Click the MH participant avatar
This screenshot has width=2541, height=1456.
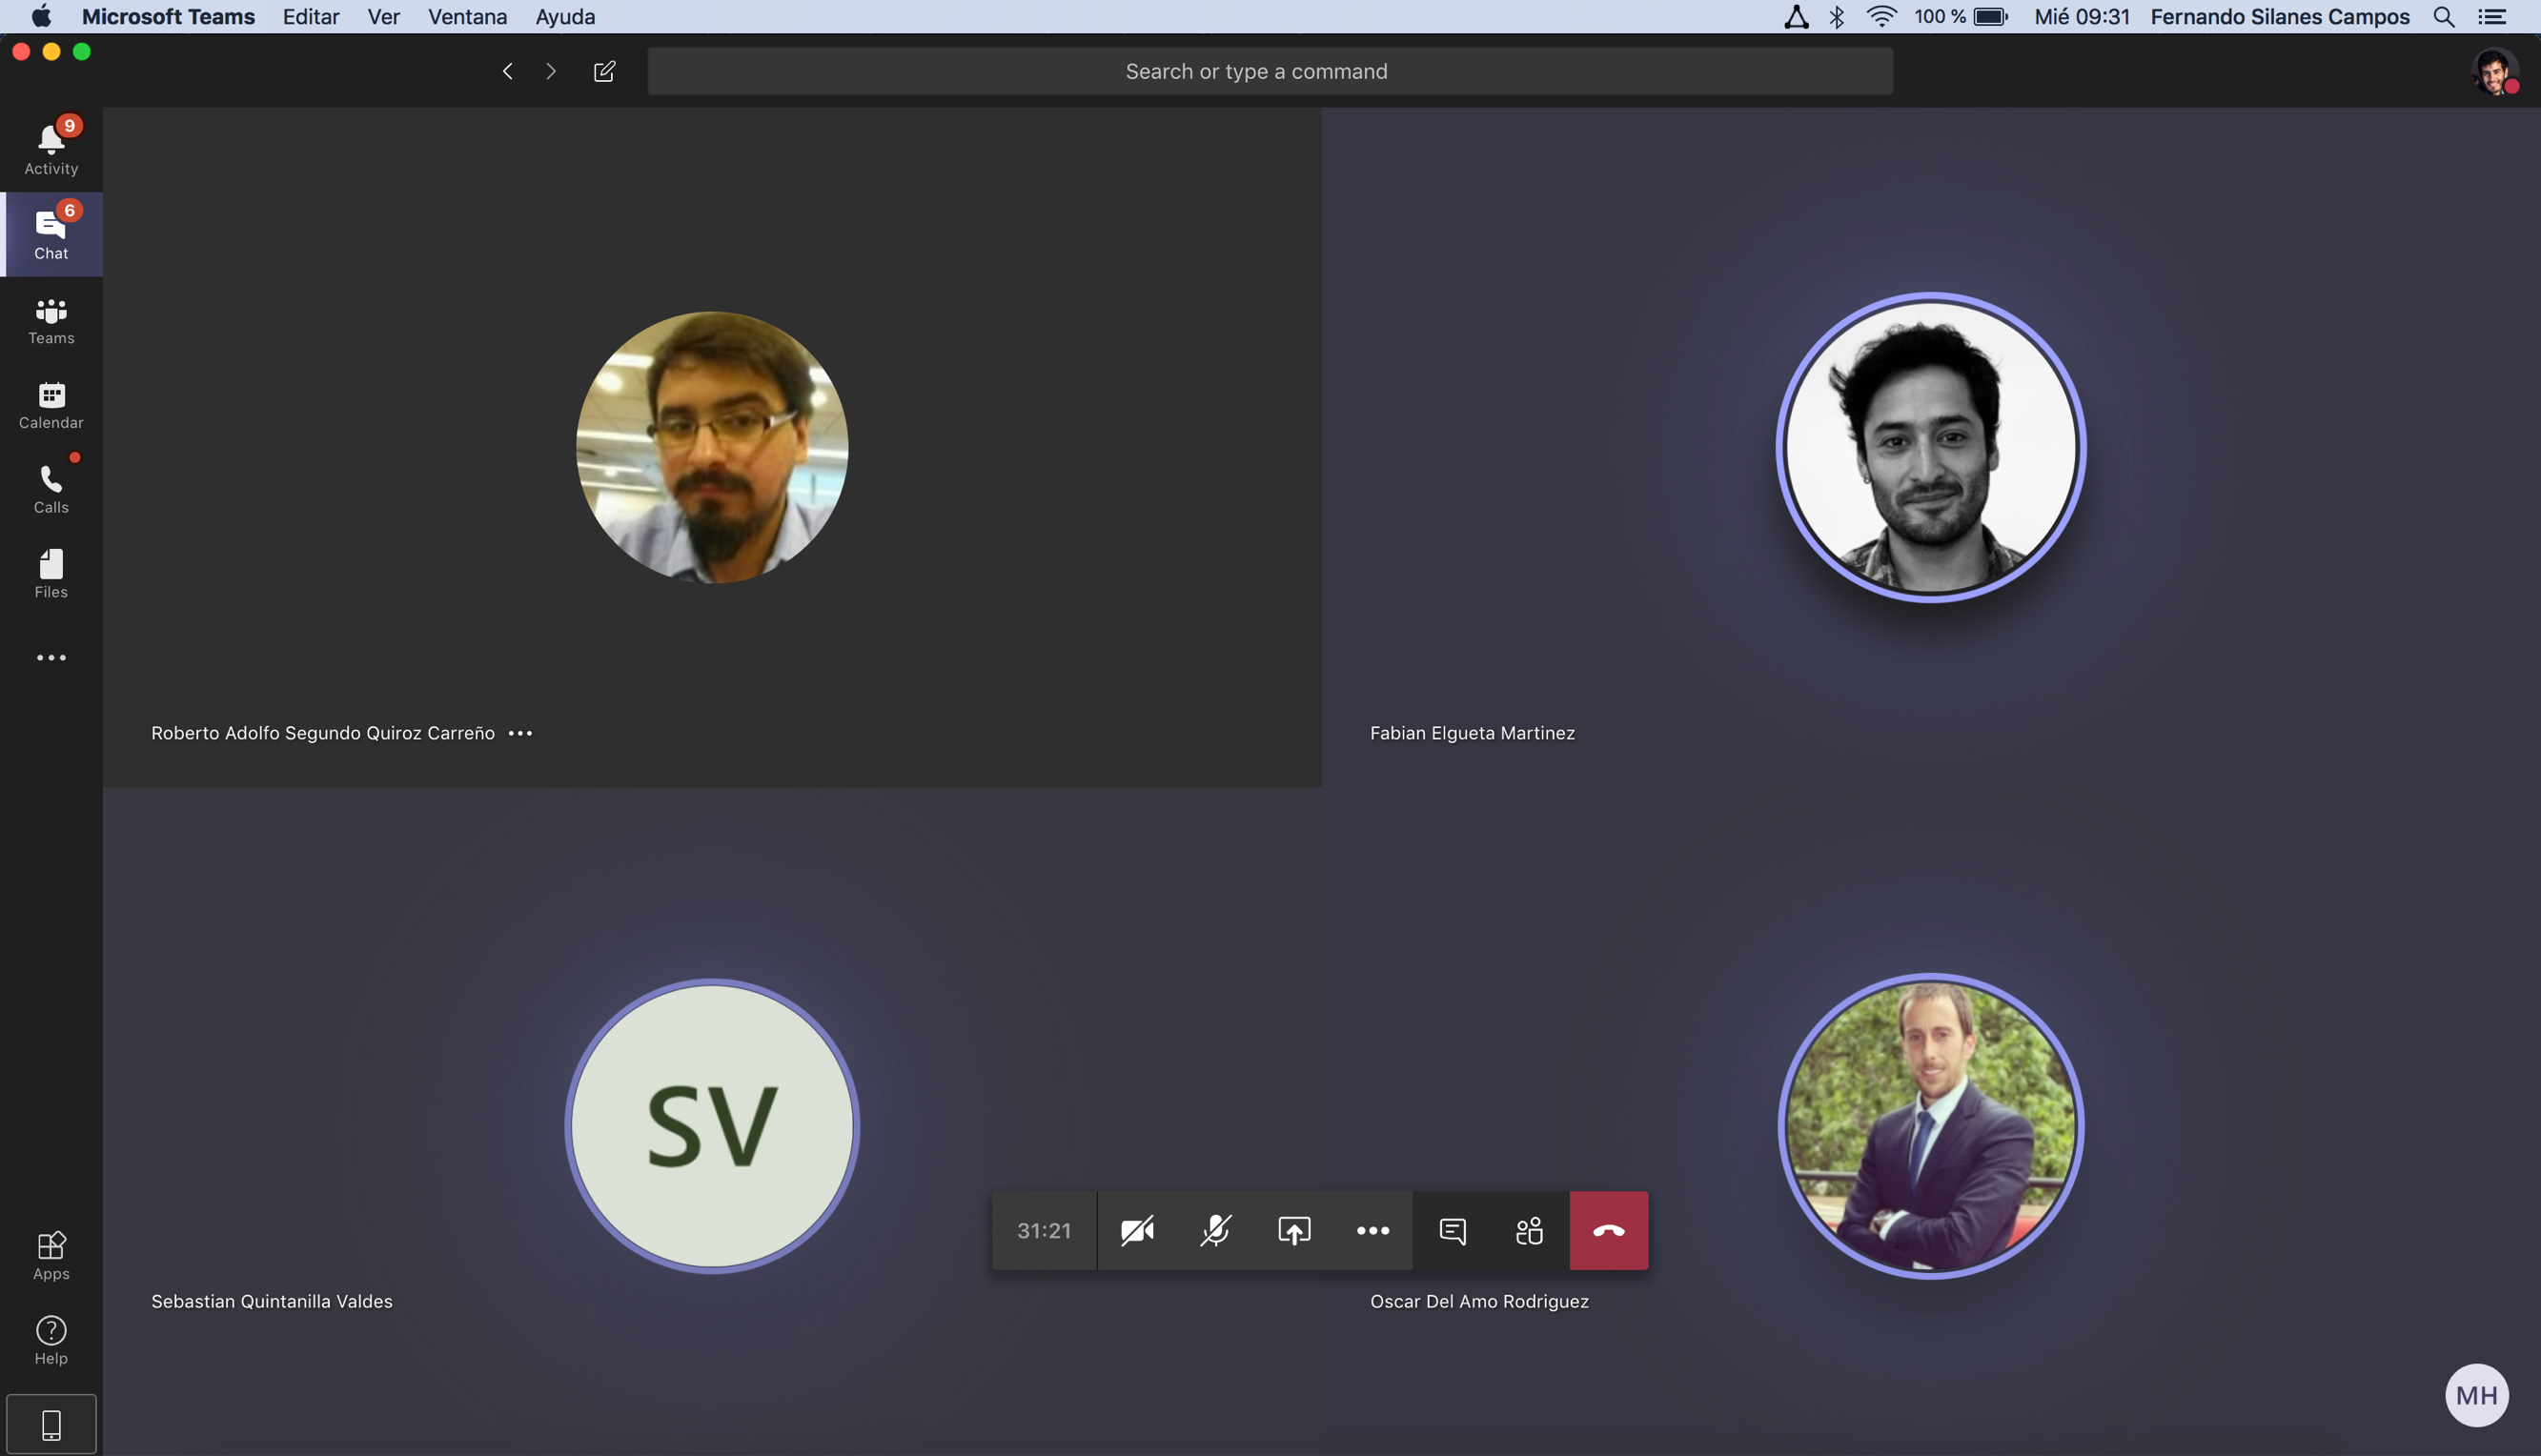(x=2476, y=1395)
